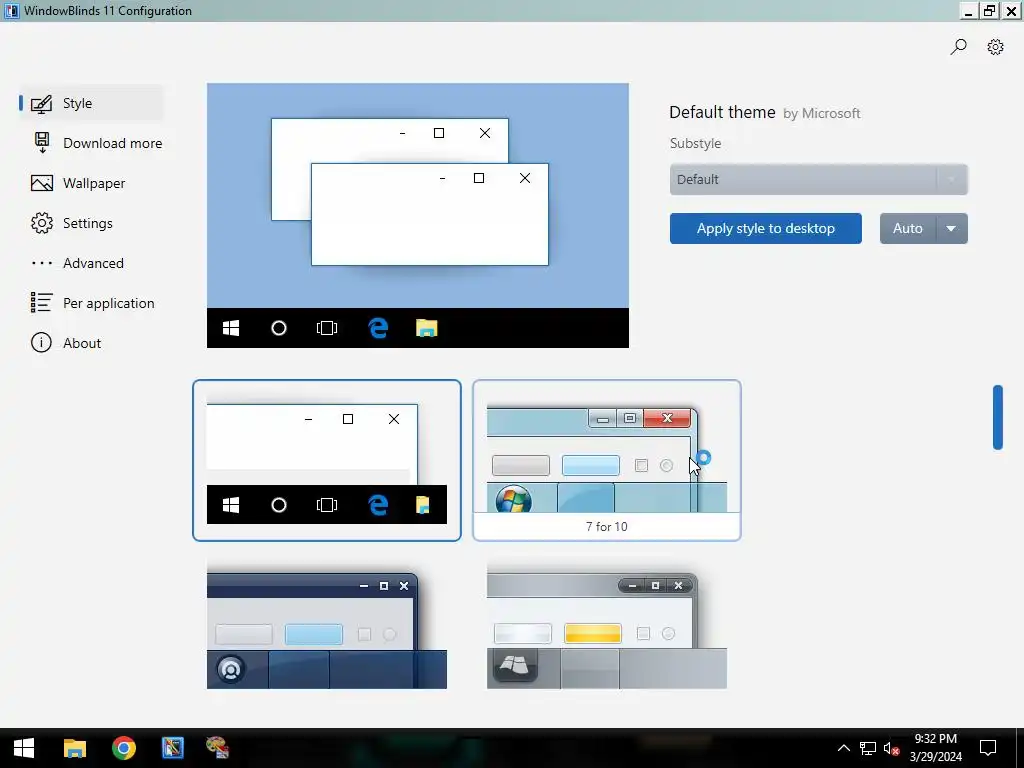Show hidden tray icons chevron
This screenshot has width=1024, height=768.
(844, 748)
